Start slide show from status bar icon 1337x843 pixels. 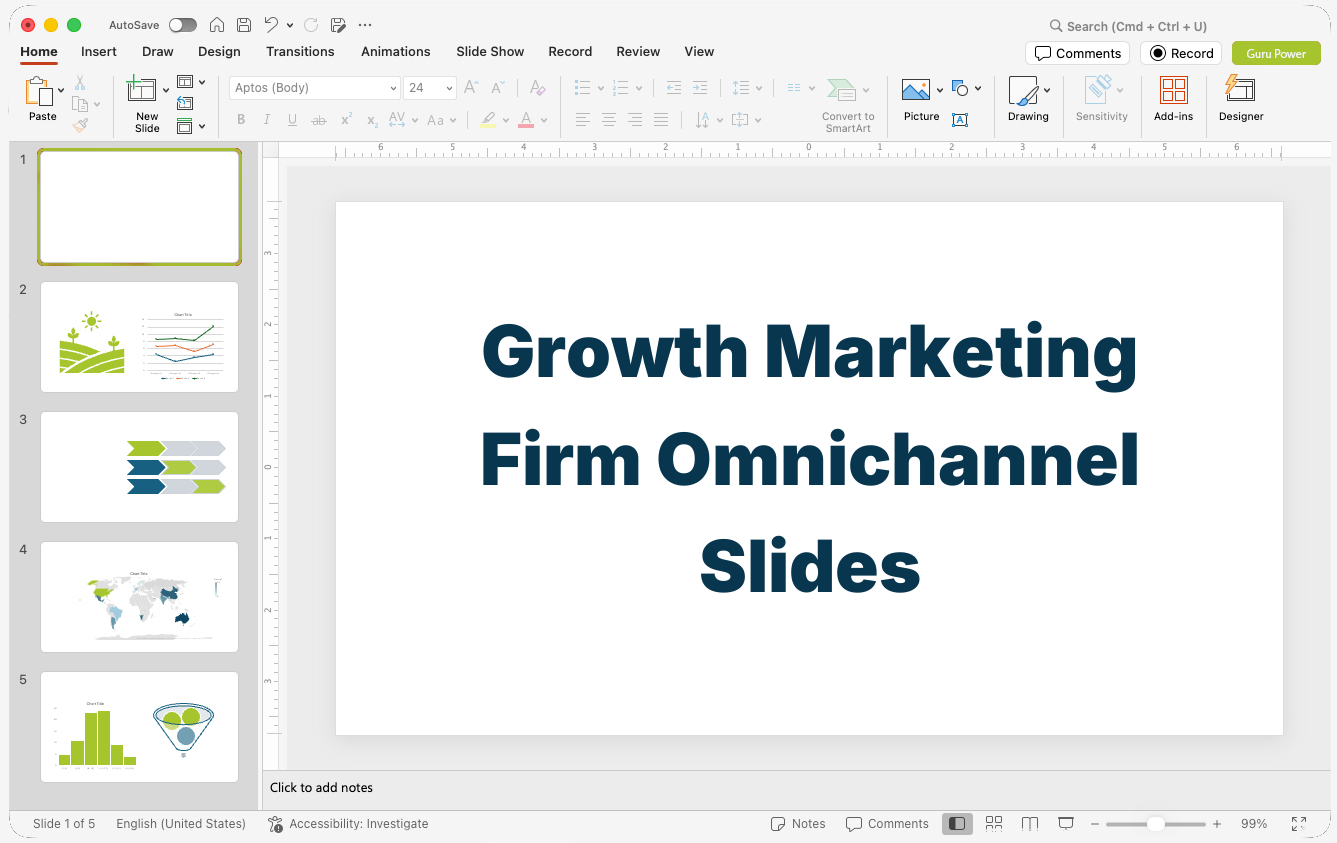[1066, 823]
